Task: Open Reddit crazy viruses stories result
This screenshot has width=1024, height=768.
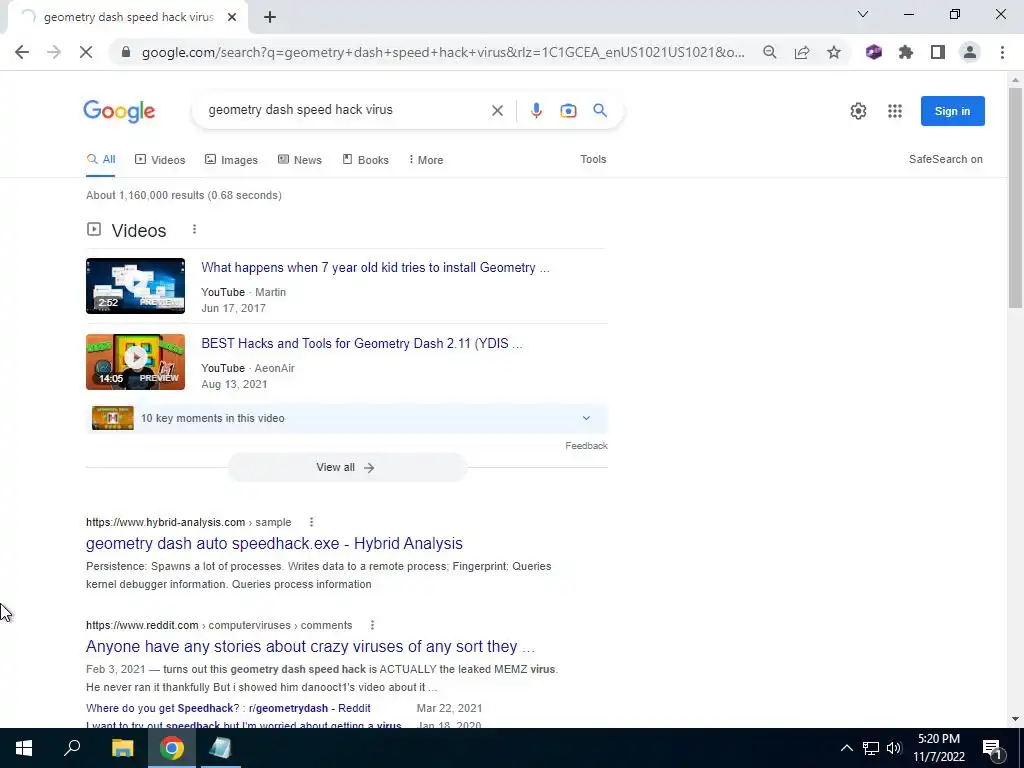Action: (310, 647)
